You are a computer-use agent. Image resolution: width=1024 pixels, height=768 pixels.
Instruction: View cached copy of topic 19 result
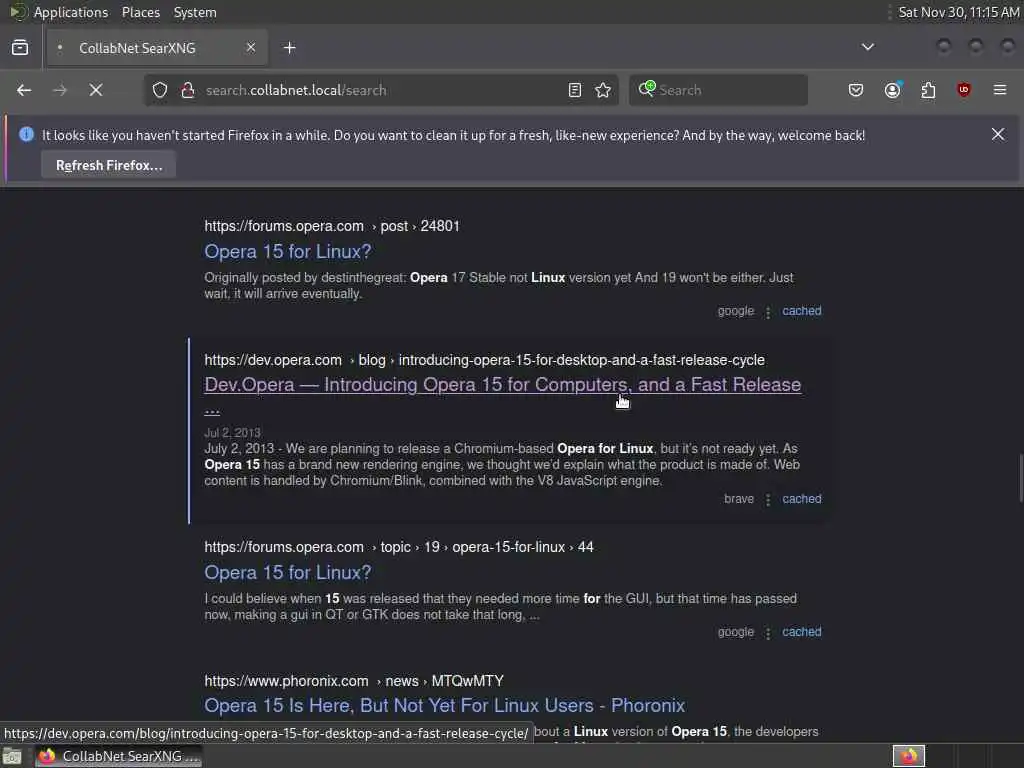tap(801, 632)
